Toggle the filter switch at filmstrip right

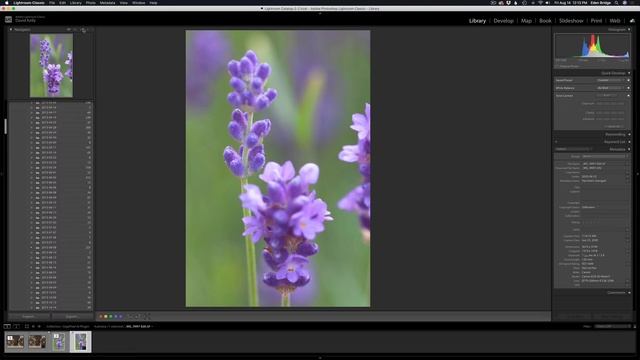click(634, 327)
